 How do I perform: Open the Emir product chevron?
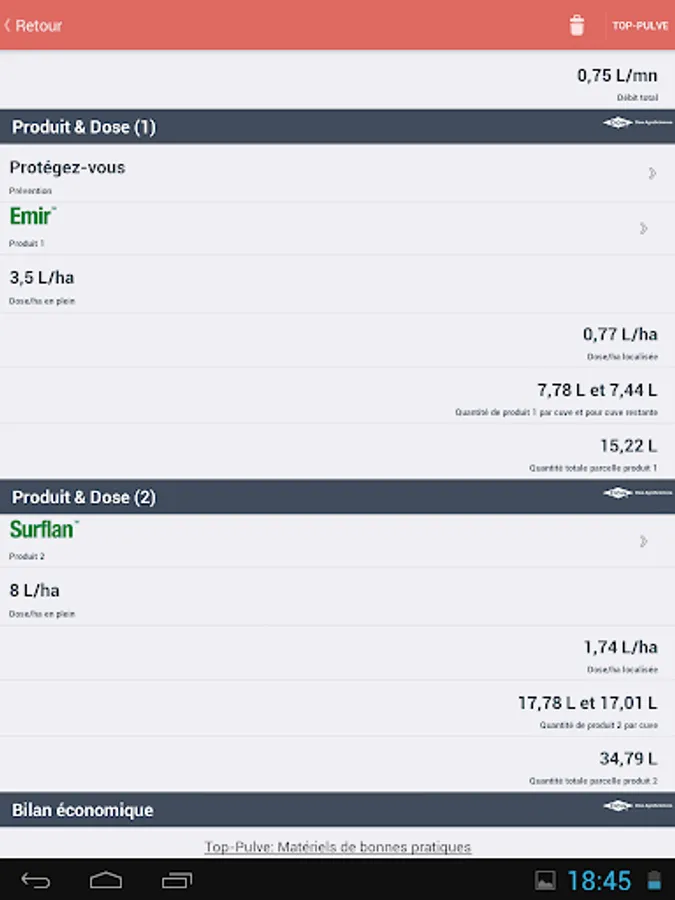[x=644, y=228]
